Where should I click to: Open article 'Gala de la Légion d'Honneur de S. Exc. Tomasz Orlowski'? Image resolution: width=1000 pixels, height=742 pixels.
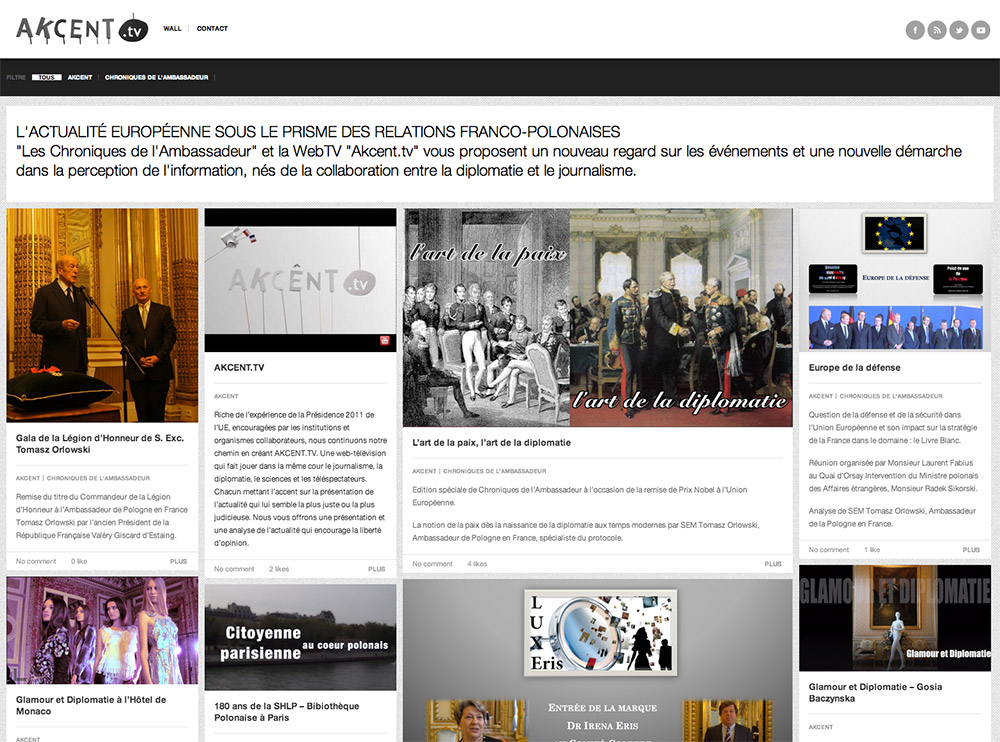(x=99, y=444)
